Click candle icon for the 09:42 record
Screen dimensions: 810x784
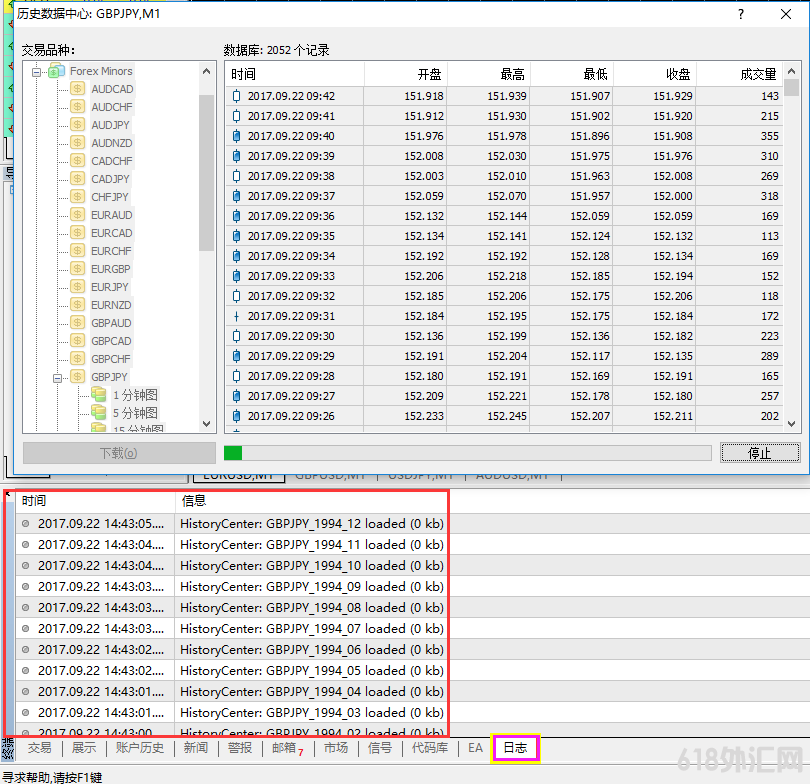pyautogui.click(x=237, y=96)
